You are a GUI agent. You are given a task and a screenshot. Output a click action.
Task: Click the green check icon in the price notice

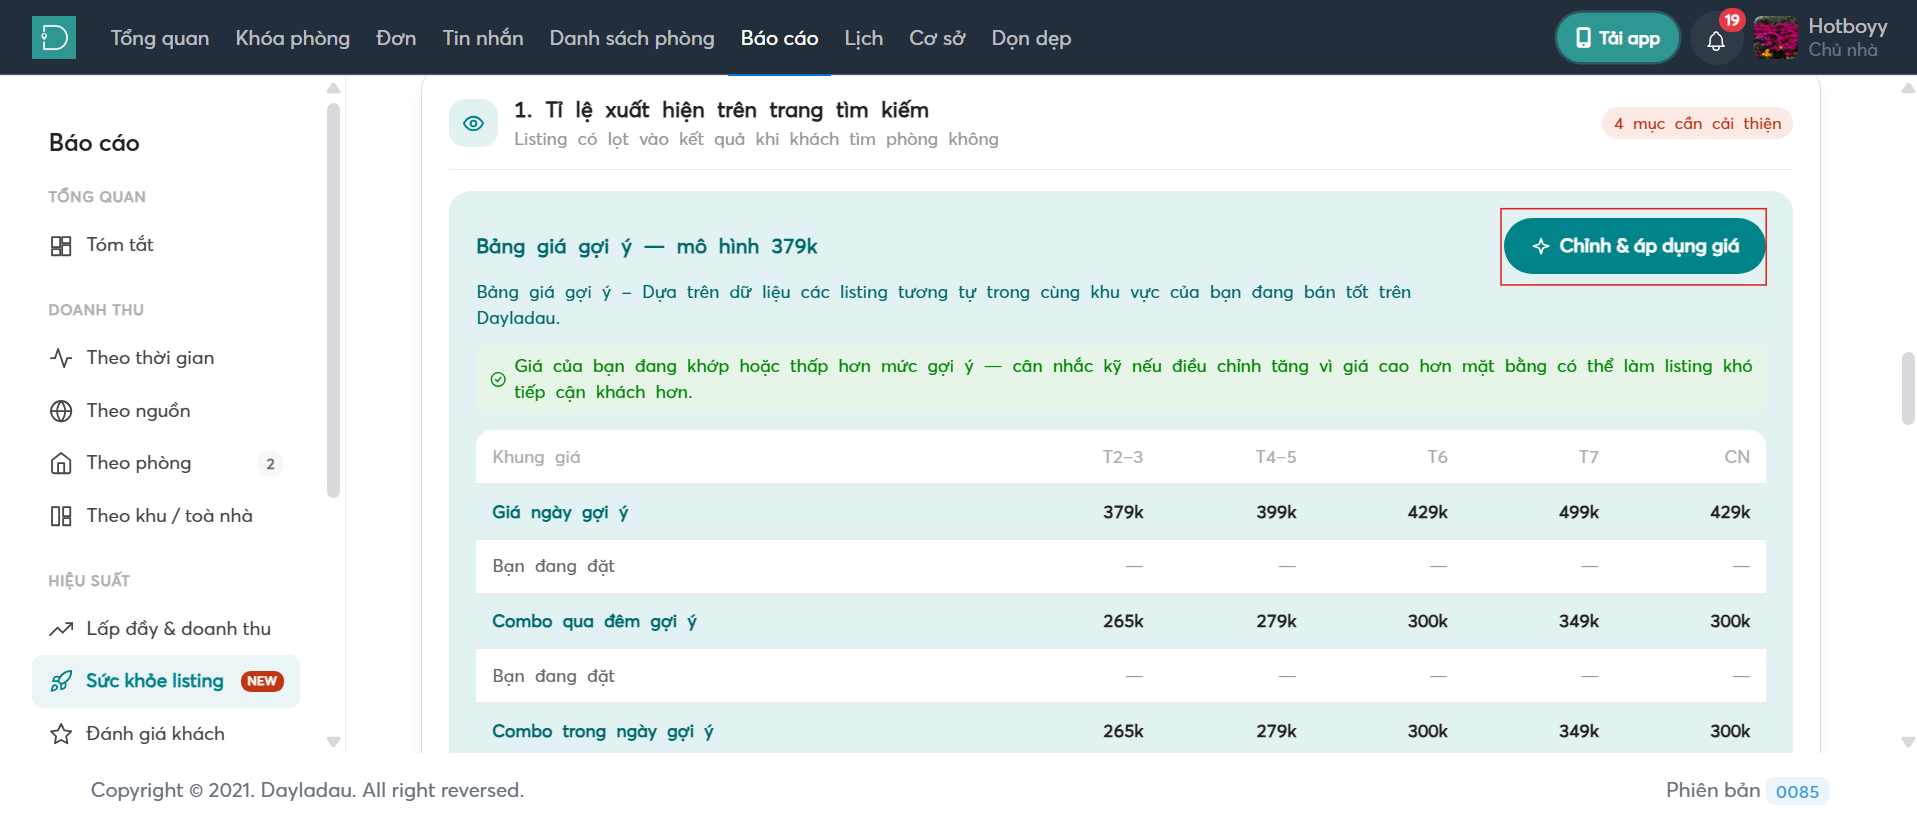[x=498, y=380]
